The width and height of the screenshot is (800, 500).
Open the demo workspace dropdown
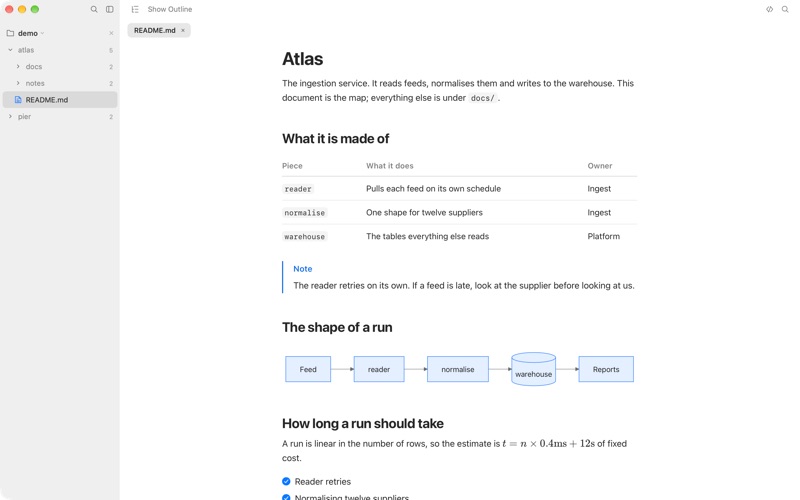[42, 33]
